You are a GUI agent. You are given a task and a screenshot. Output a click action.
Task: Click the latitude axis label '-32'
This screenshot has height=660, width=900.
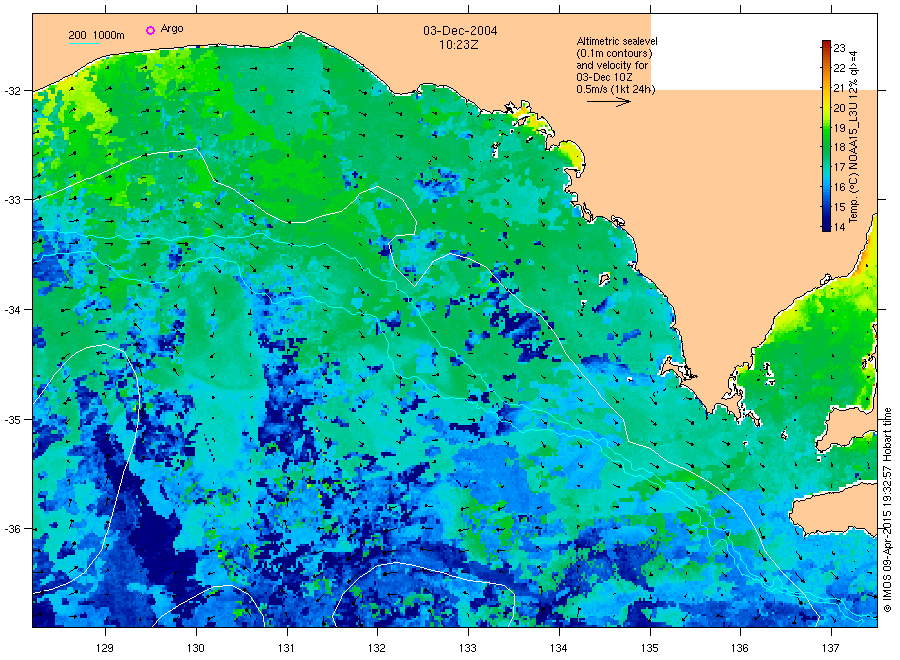(x=12, y=91)
